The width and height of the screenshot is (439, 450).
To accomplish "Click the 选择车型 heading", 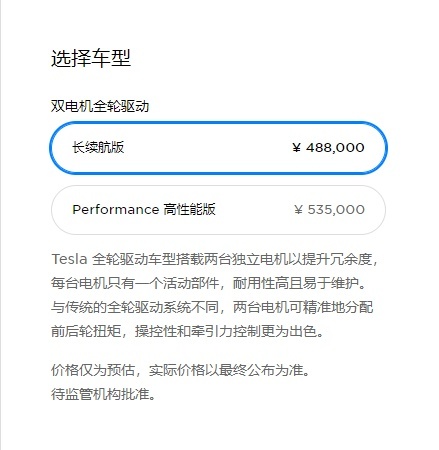I will [x=91, y=58].
